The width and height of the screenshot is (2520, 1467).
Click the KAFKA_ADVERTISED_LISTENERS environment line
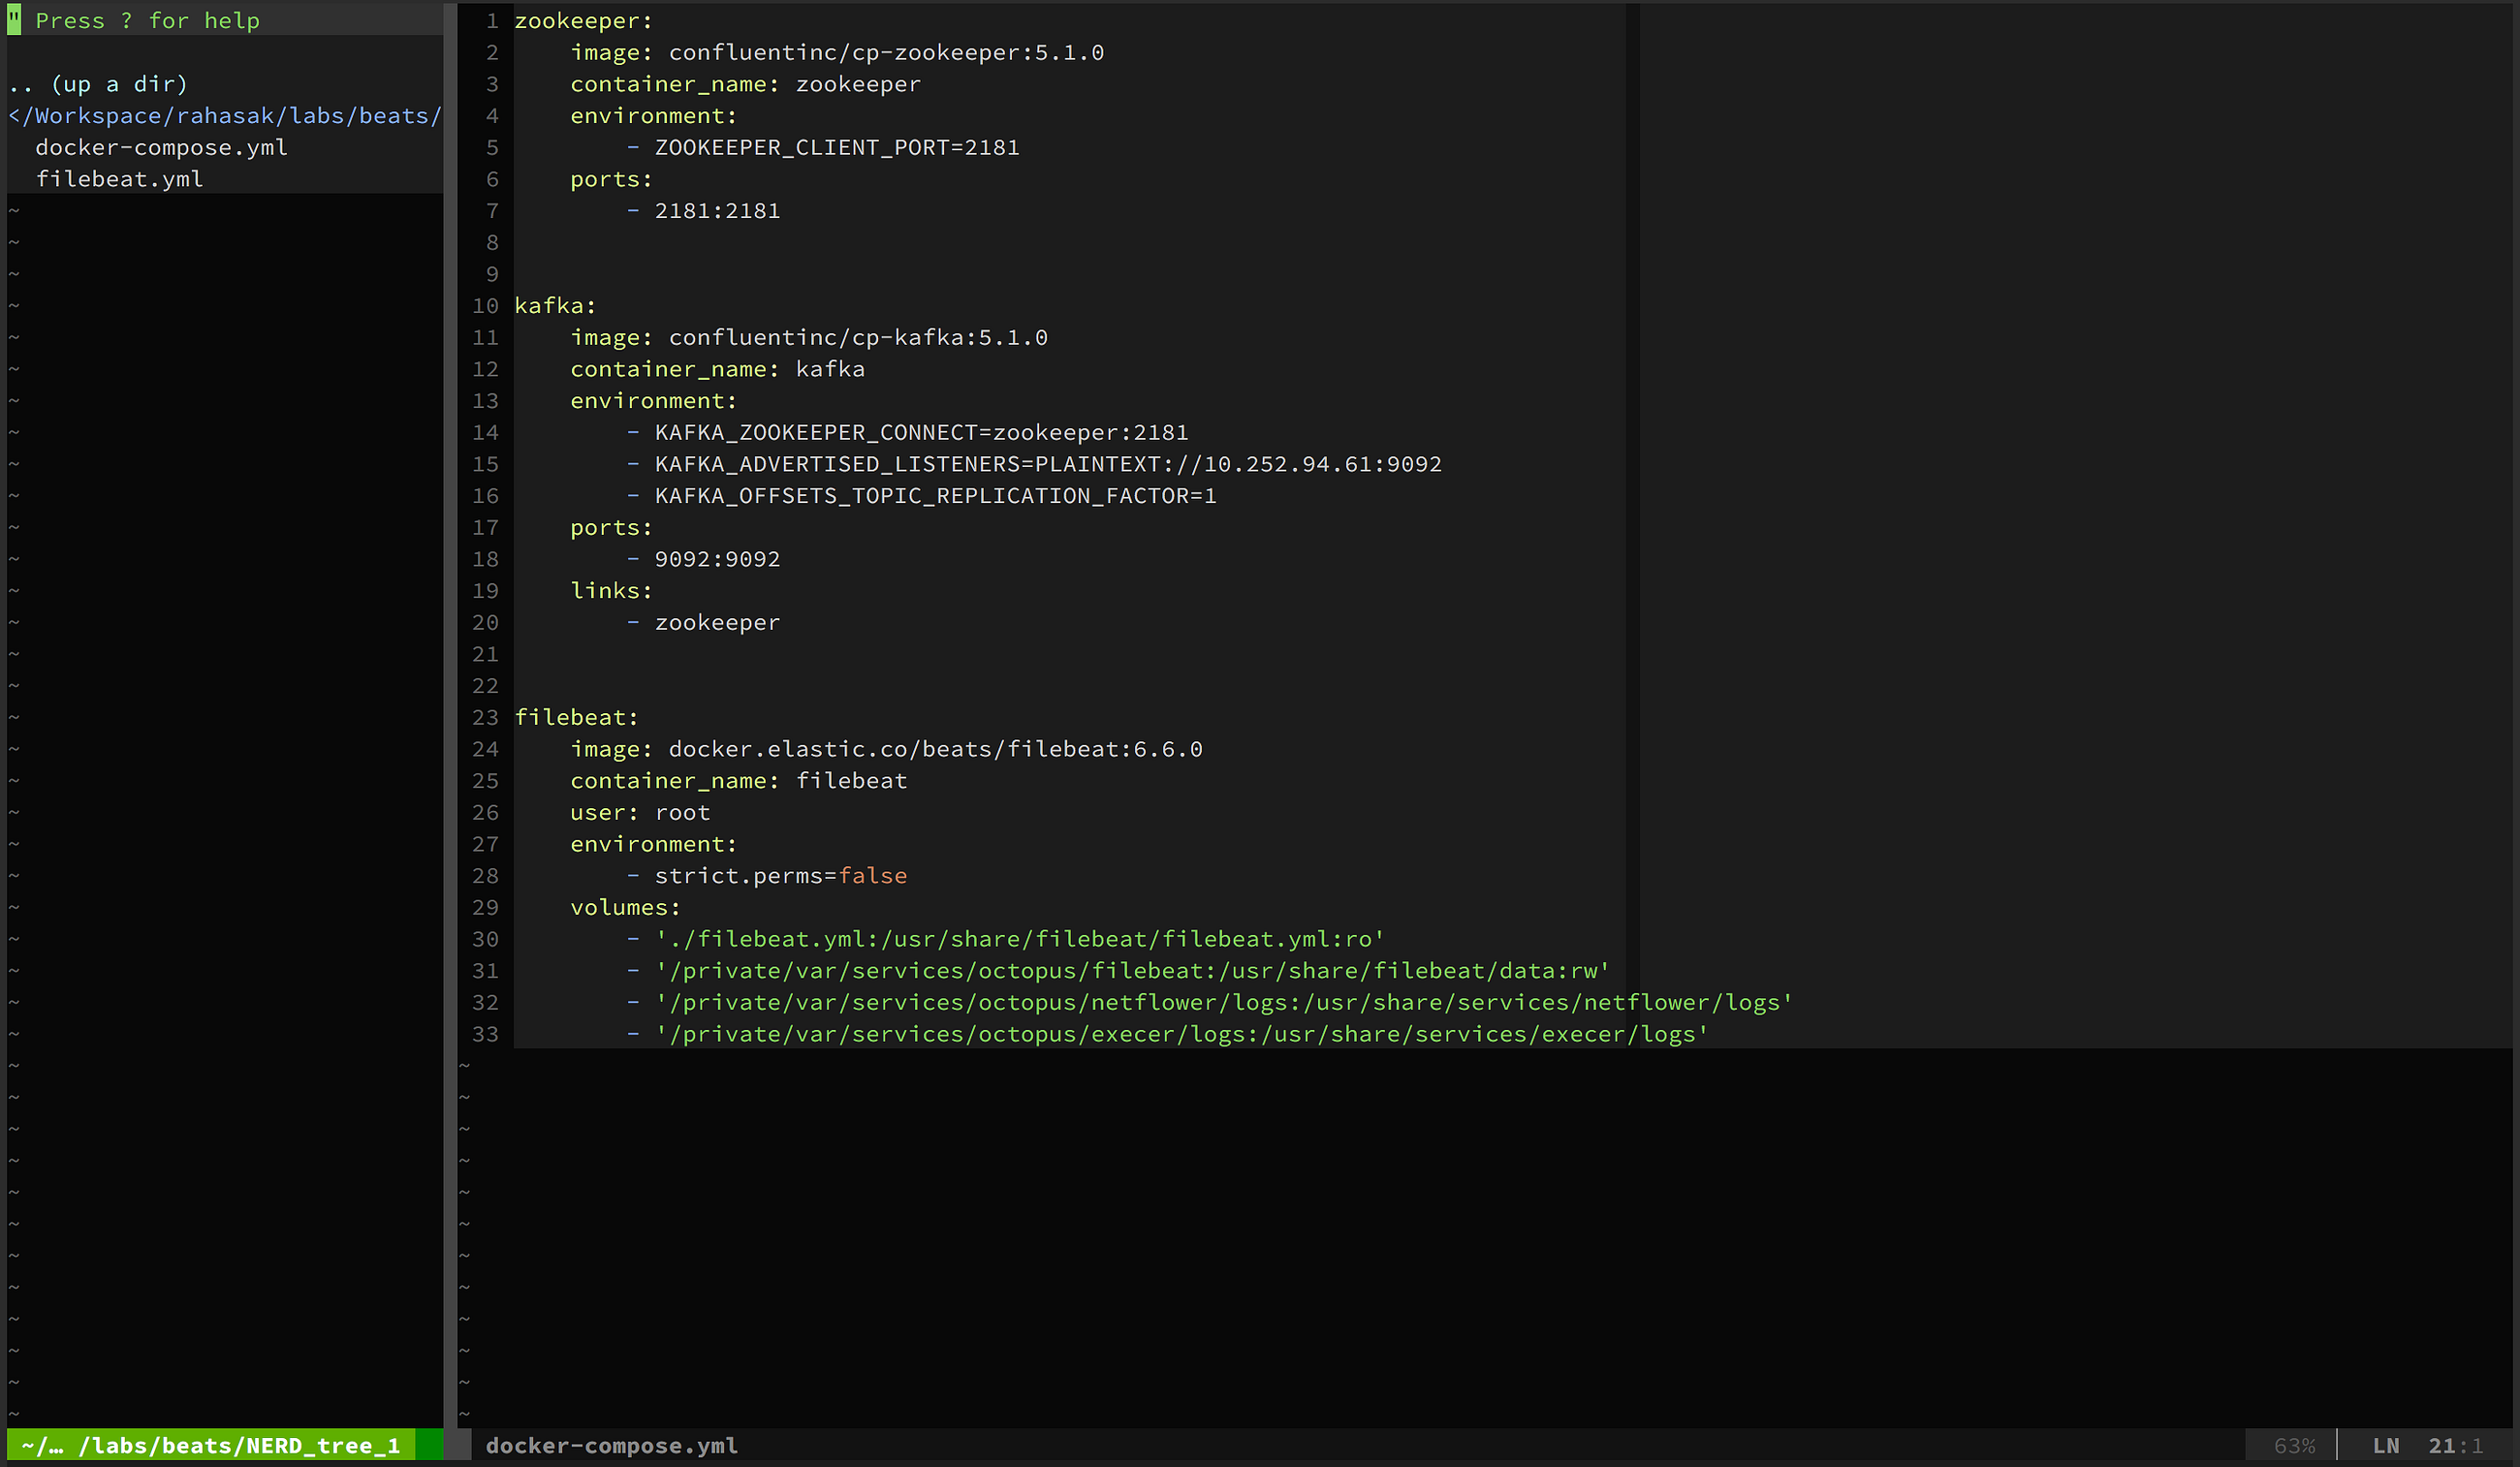click(1047, 464)
